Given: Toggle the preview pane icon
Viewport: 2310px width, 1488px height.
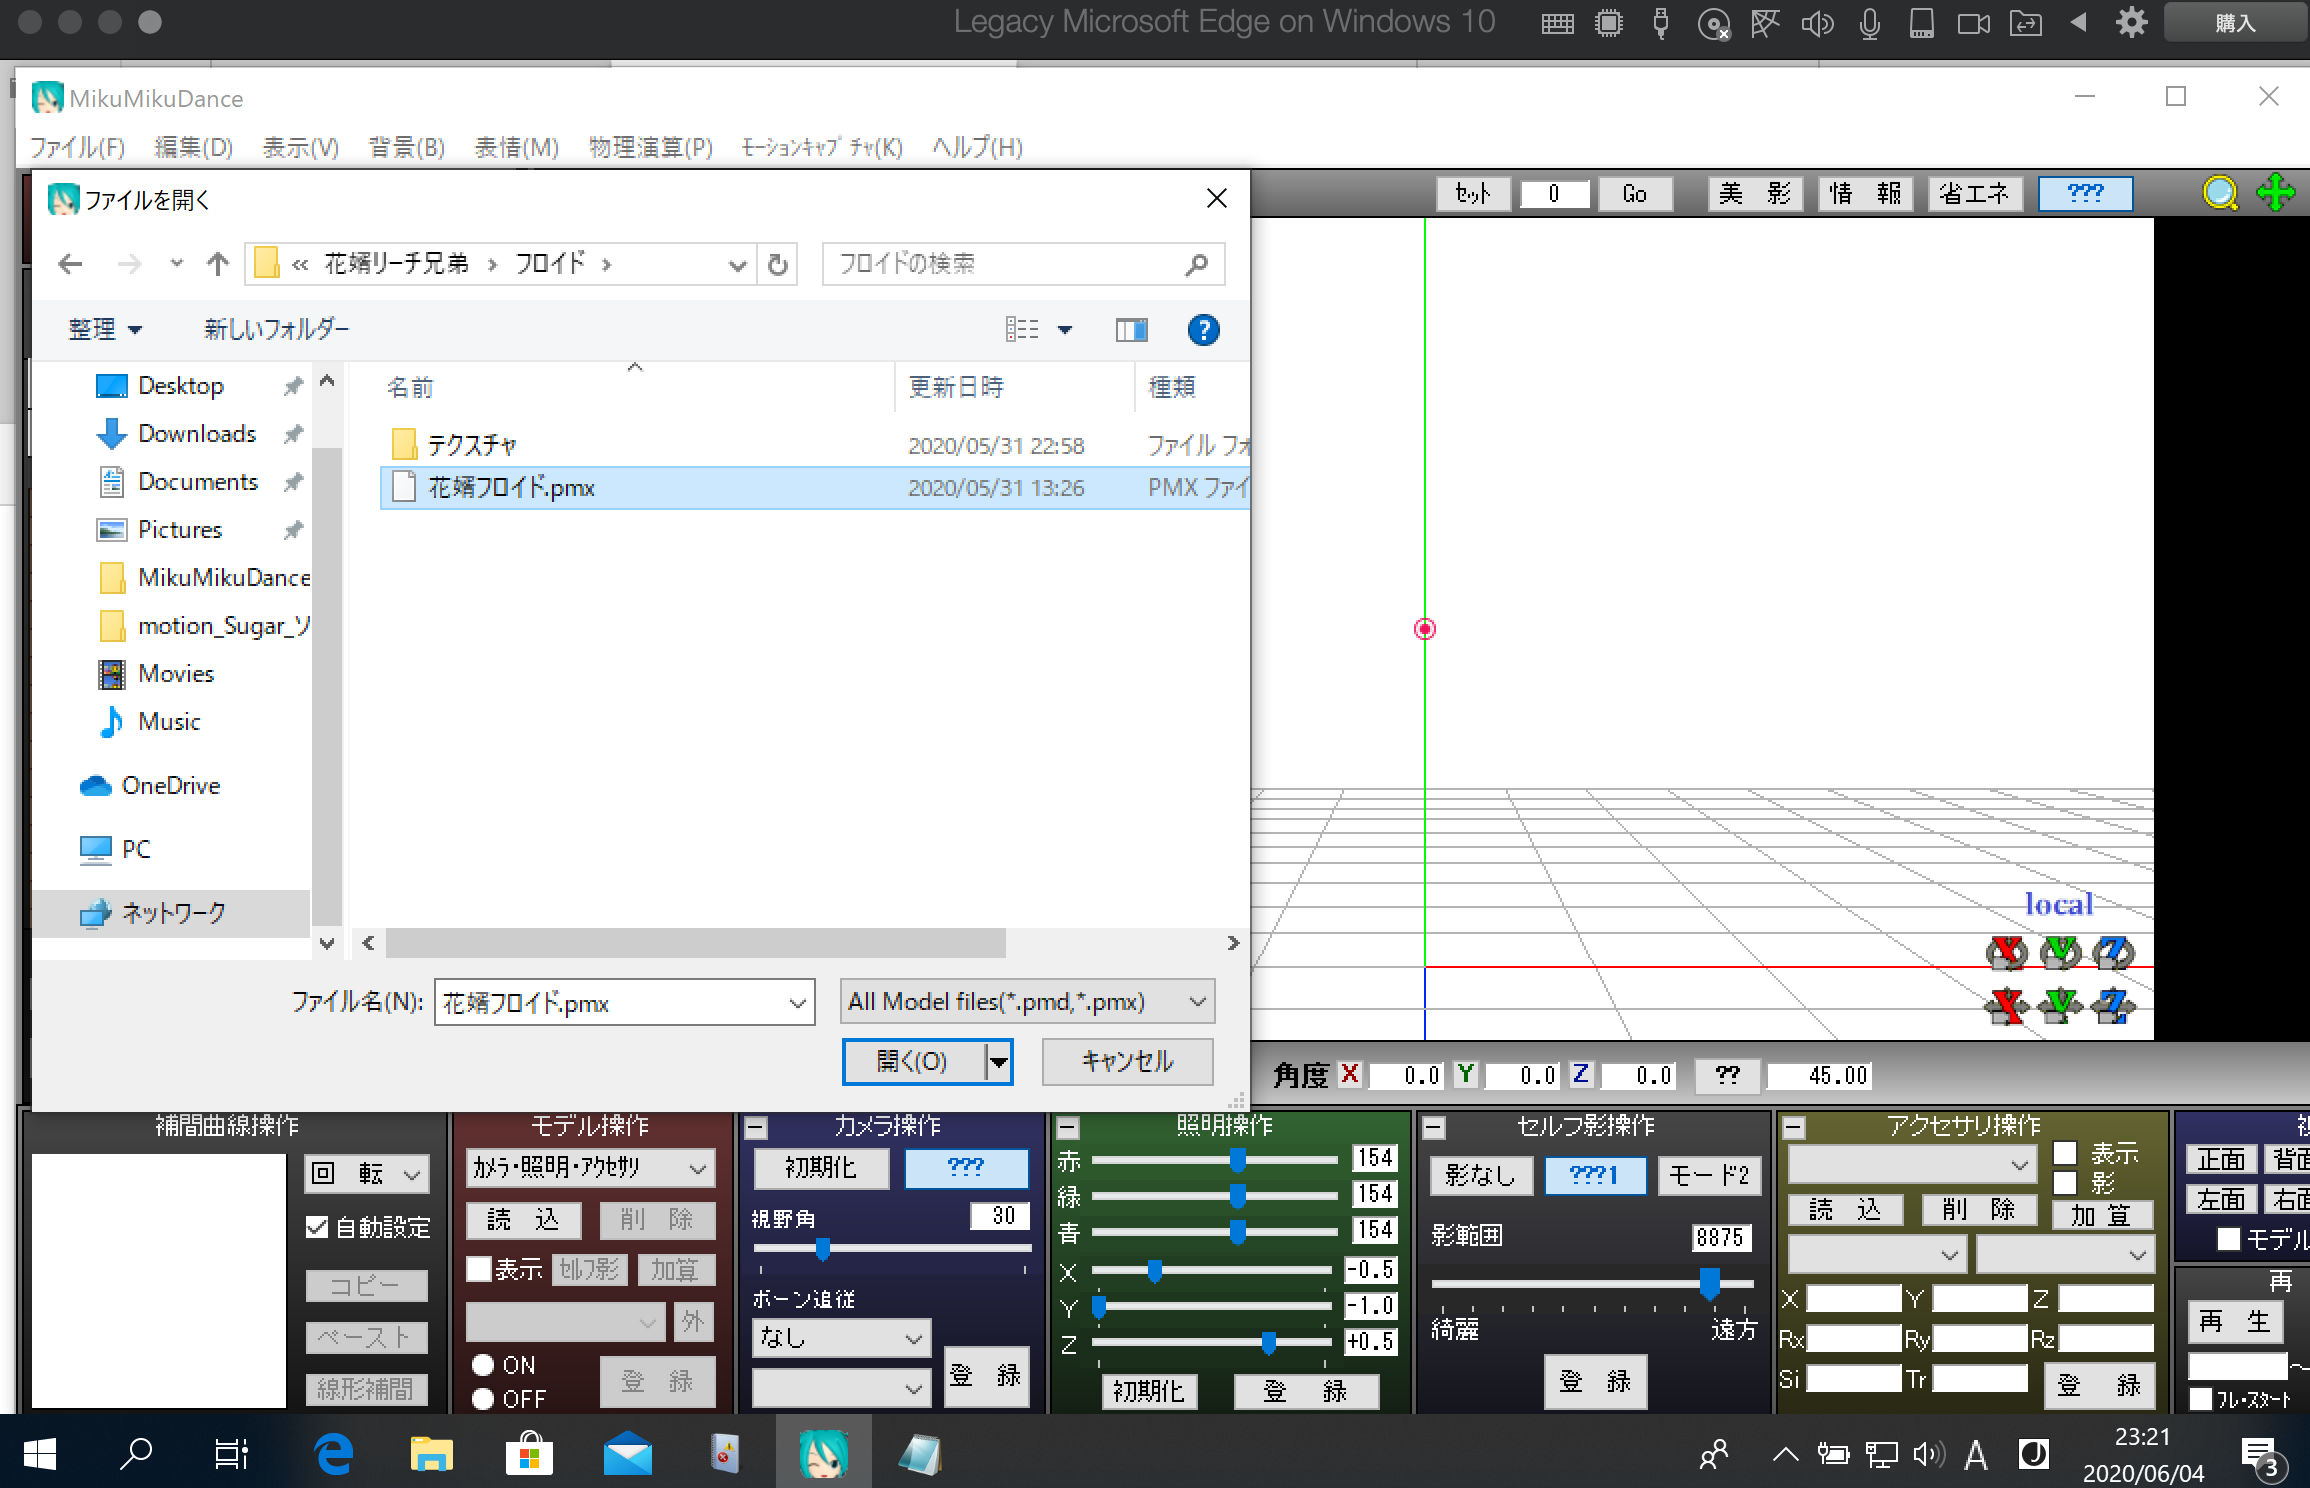Looking at the screenshot, I should click(1131, 330).
